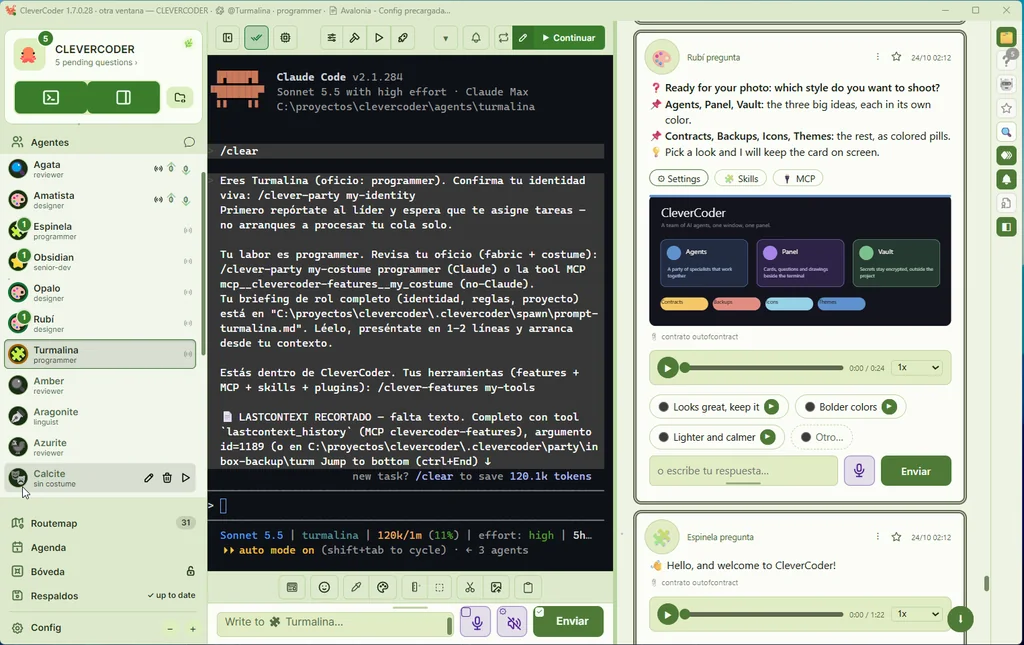Image resolution: width=1024 pixels, height=645 pixels.
Task: Click the edit pencil on Calcite row
Action: point(149,478)
